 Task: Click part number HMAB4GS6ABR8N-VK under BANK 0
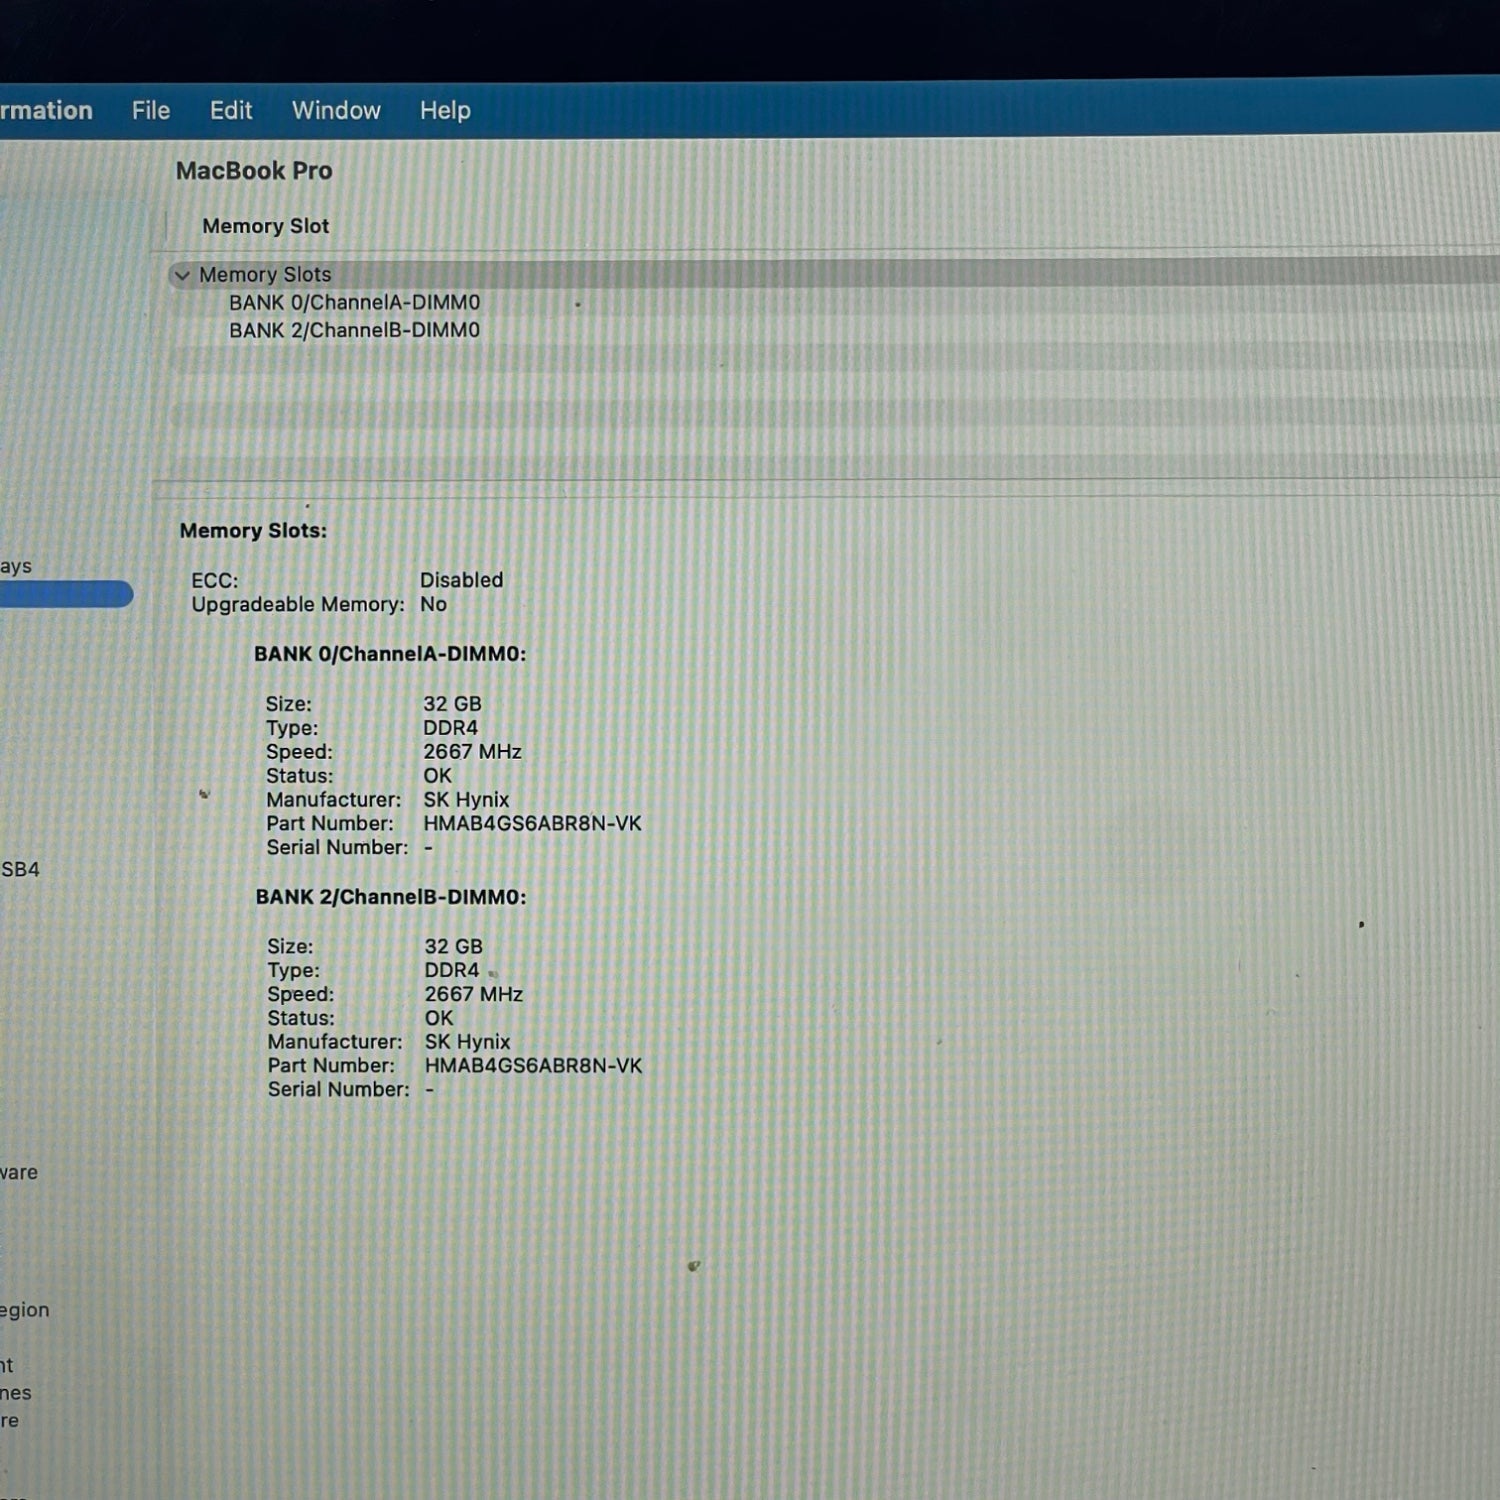[532, 824]
